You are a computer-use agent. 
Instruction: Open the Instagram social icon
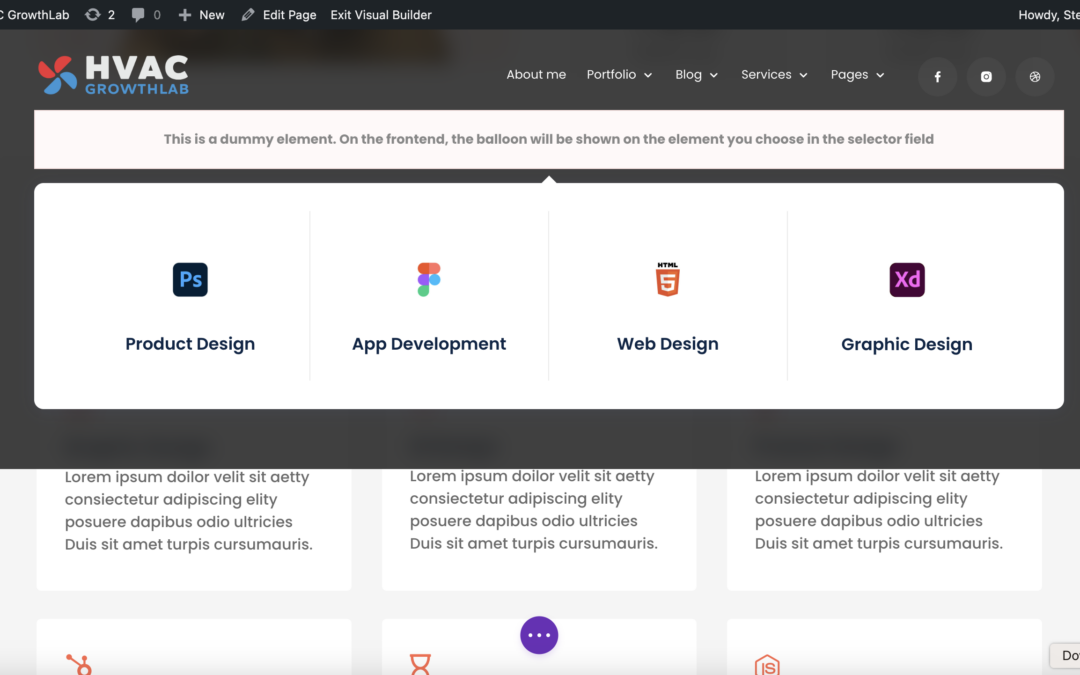pyautogui.click(x=986, y=76)
